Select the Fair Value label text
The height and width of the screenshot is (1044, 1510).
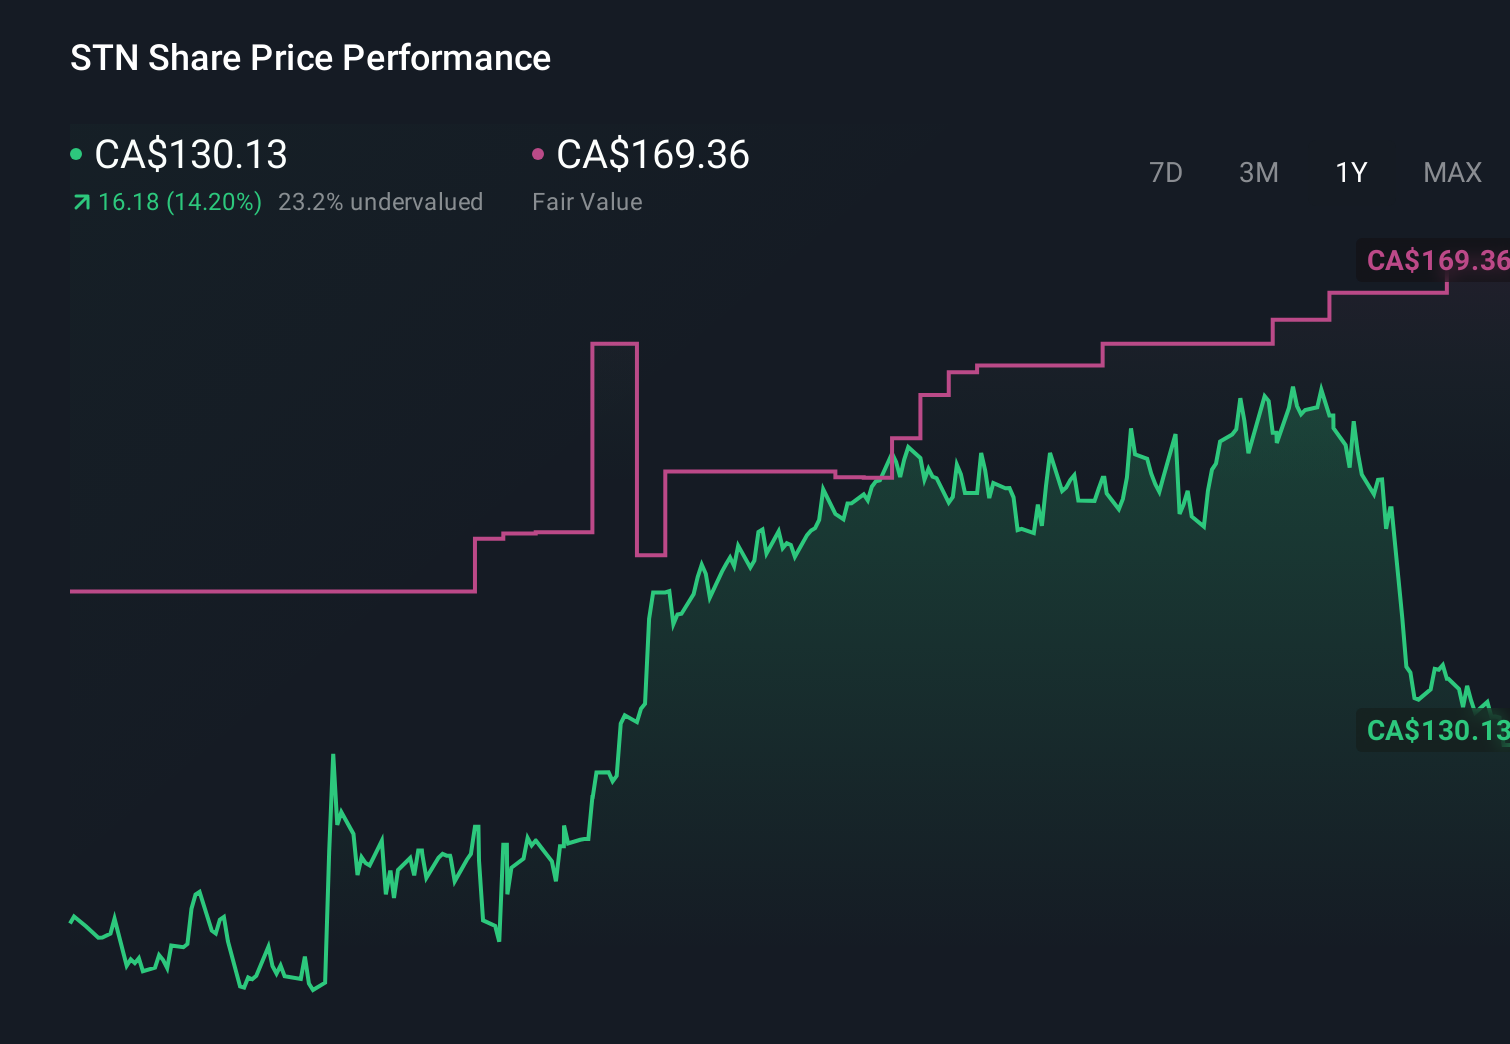pyautogui.click(x=588, y=202)
